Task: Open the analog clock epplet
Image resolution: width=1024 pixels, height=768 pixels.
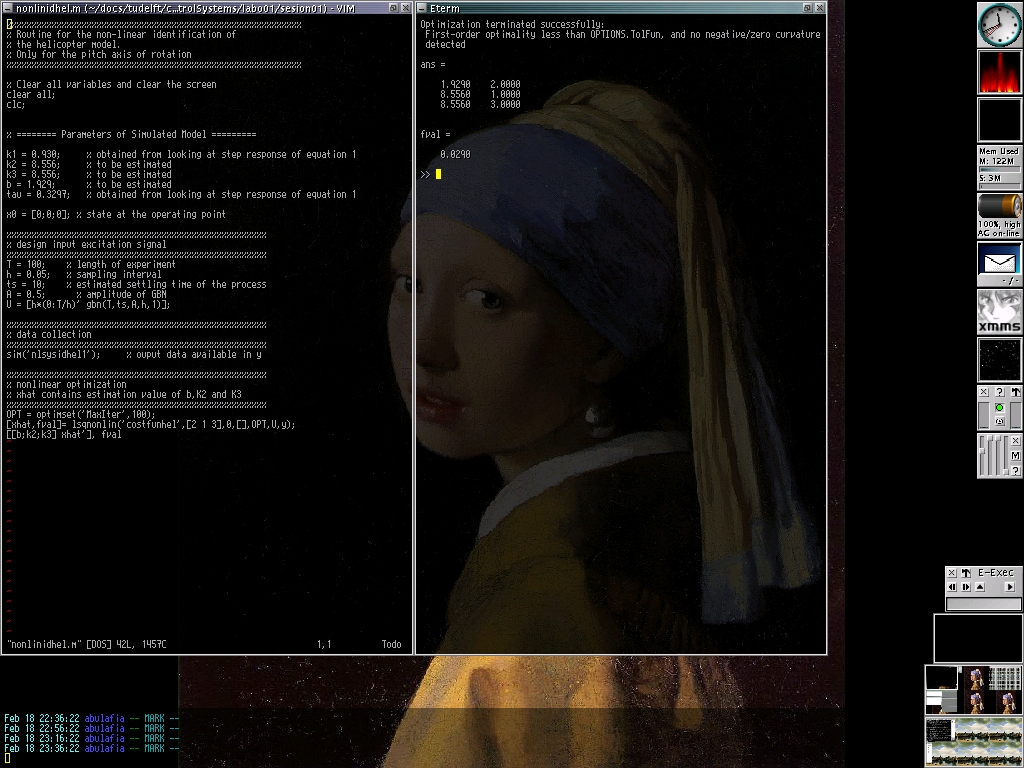Action: [999, 24]
